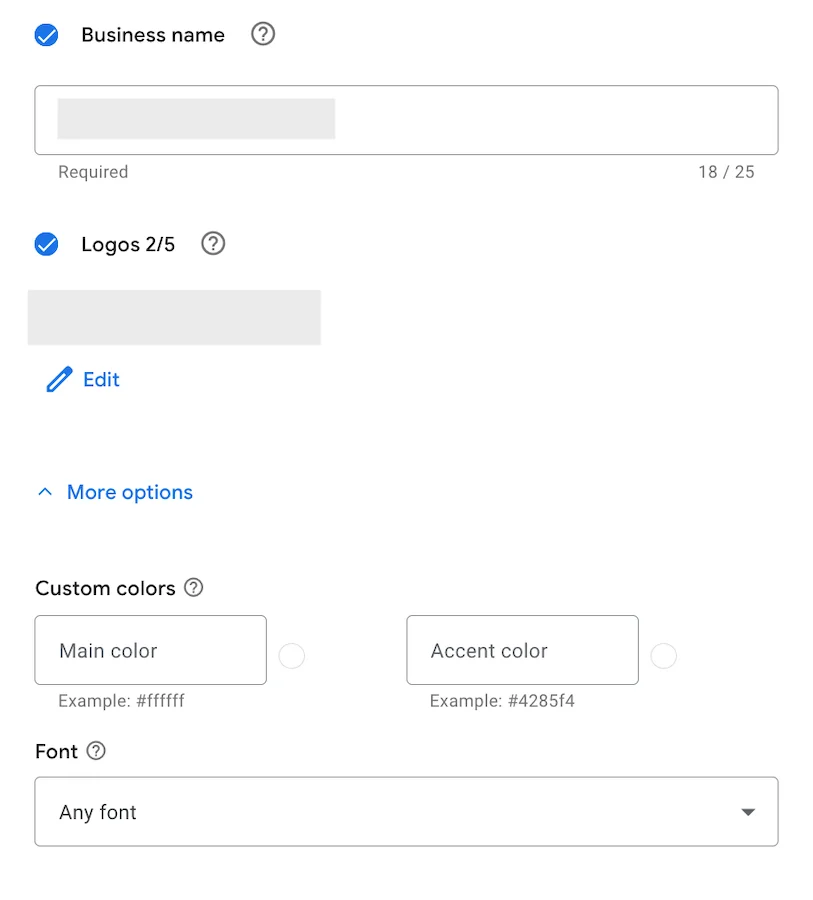This screenshot has height=900, width=813.
Task: Toggle the Logos 2/5 selection
Action: pos(45,243)
